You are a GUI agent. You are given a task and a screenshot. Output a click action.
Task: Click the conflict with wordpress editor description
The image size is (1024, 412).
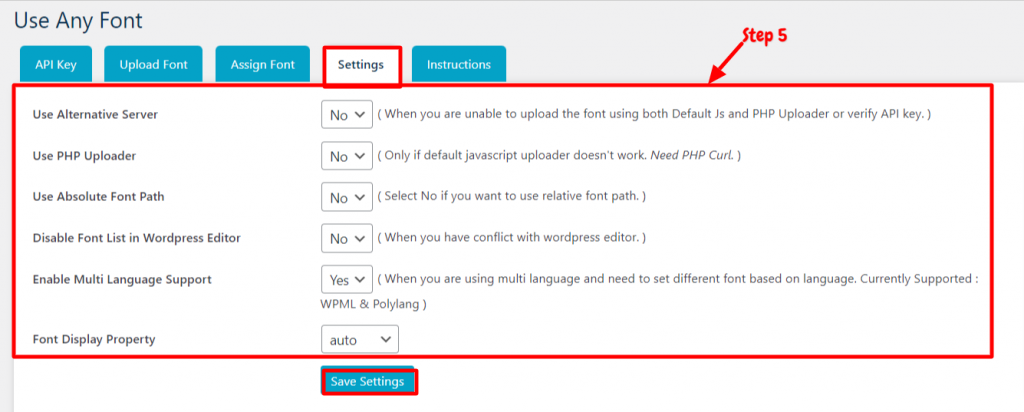pos(512,238)
